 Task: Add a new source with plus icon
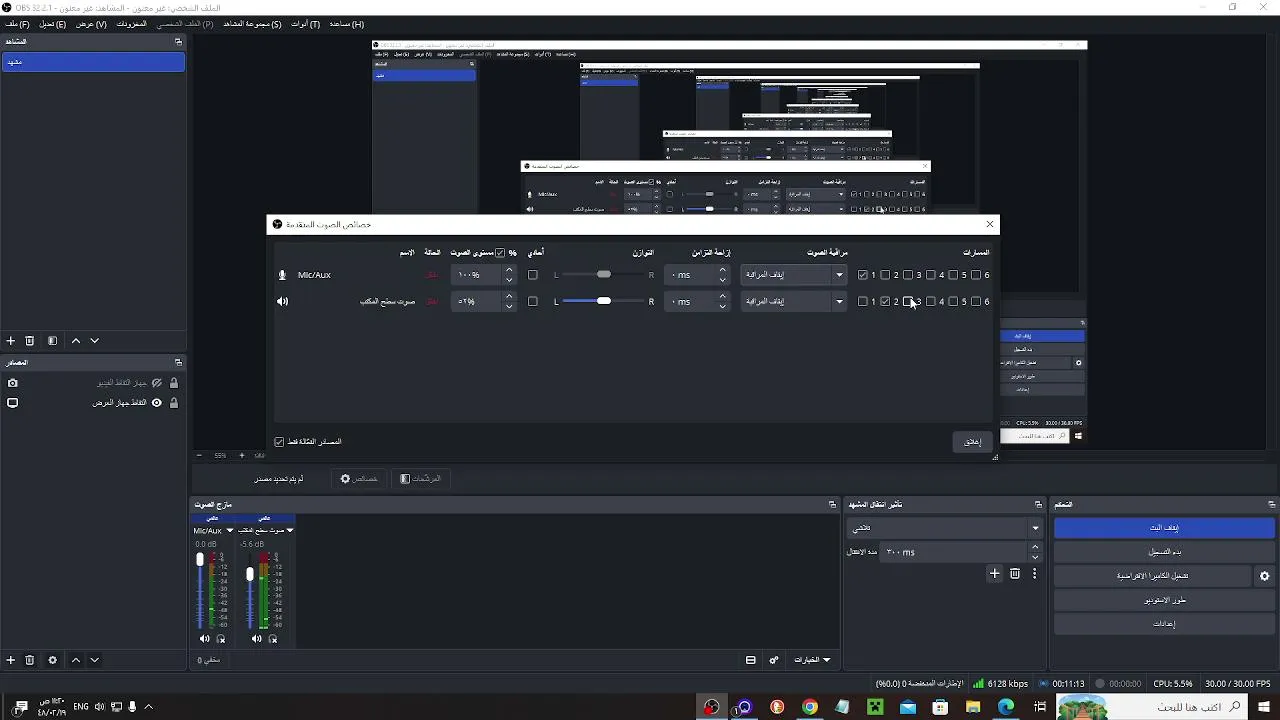[x=11, y=660]
